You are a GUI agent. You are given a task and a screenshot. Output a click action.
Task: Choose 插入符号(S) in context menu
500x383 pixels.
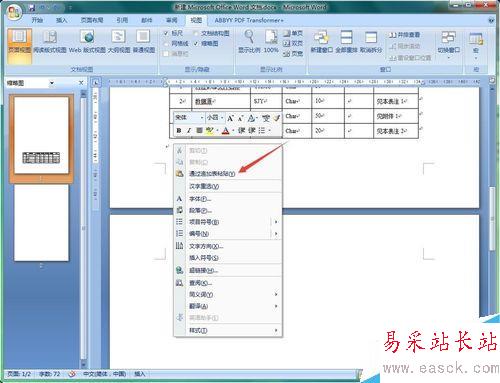pos(228,258)
